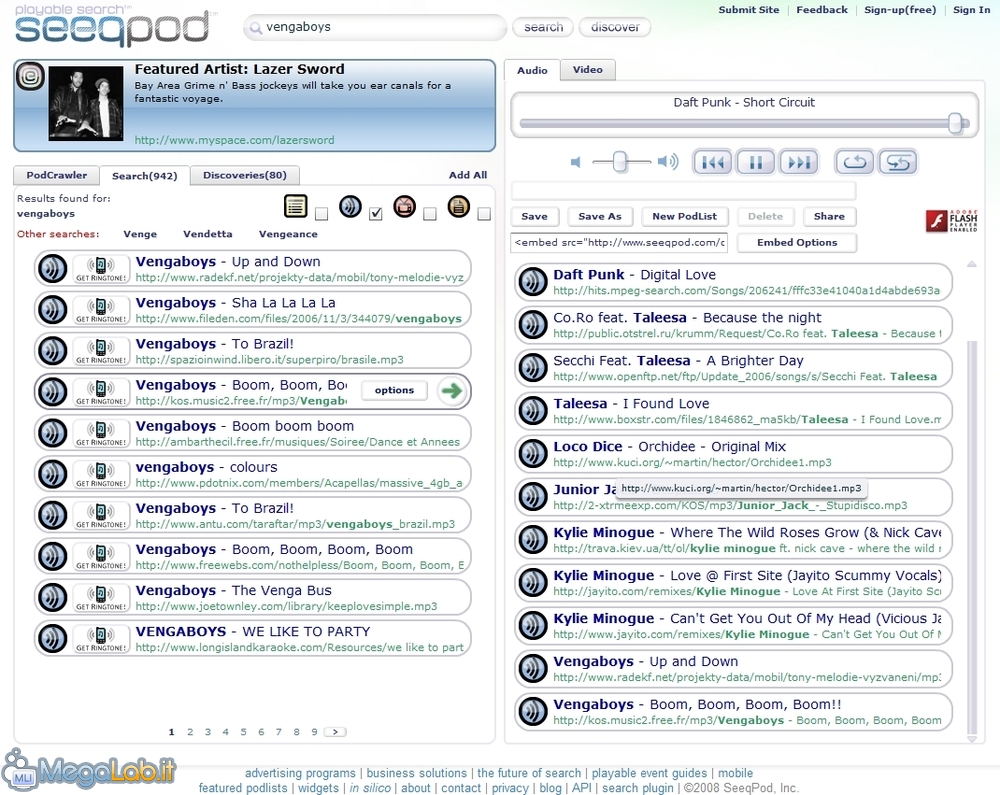Go to next results page arrow
The image size is (1000, 795).
[x=336, y=732]
